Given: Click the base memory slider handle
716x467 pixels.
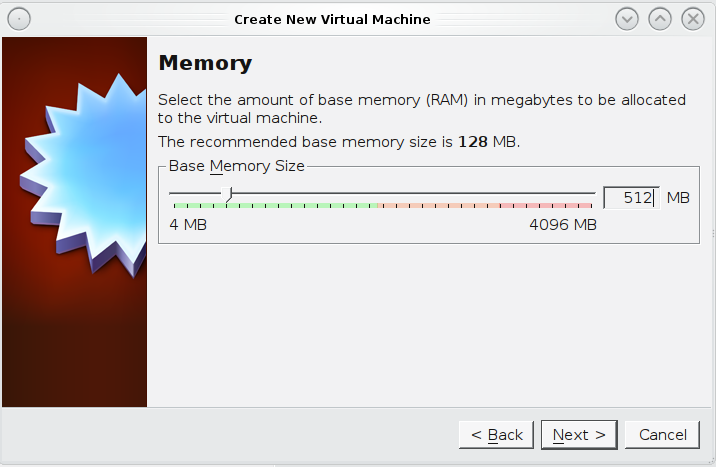Looking at the screenshot, I should tap(229, 194).
